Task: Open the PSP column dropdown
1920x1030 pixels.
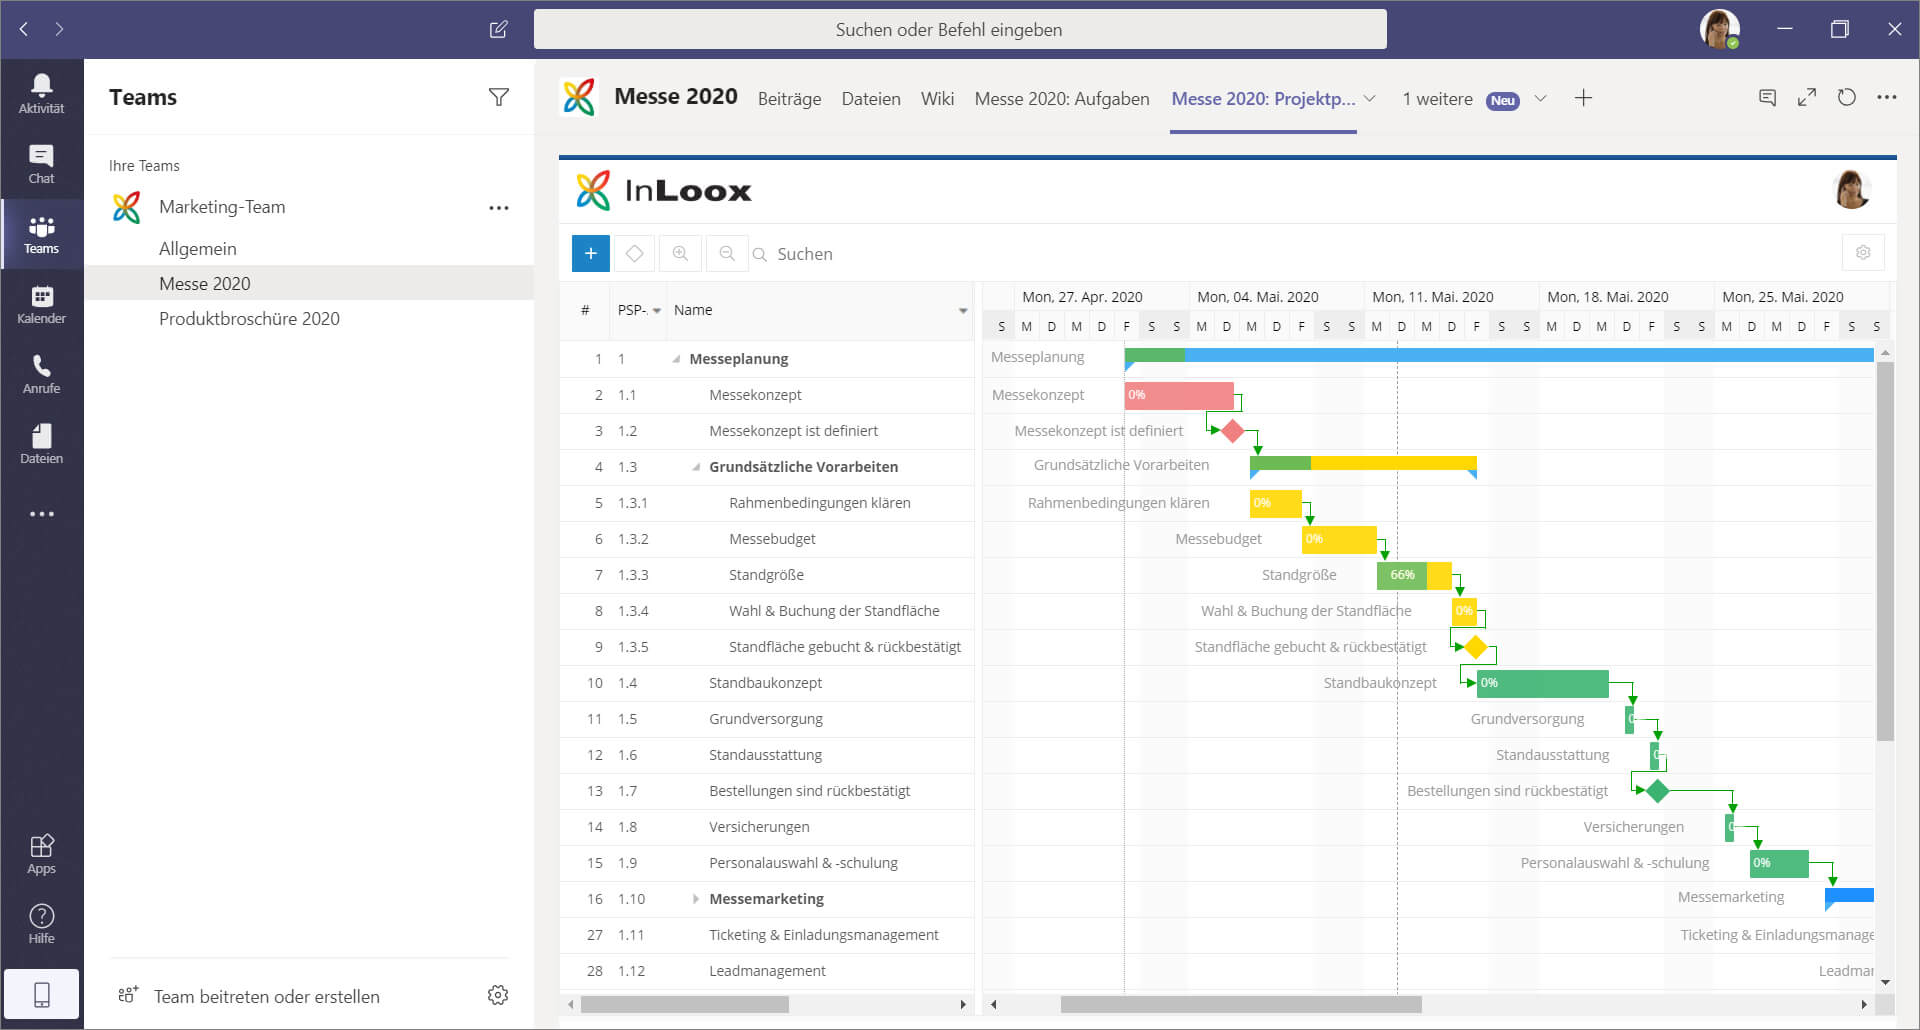Action: (657, 311)
